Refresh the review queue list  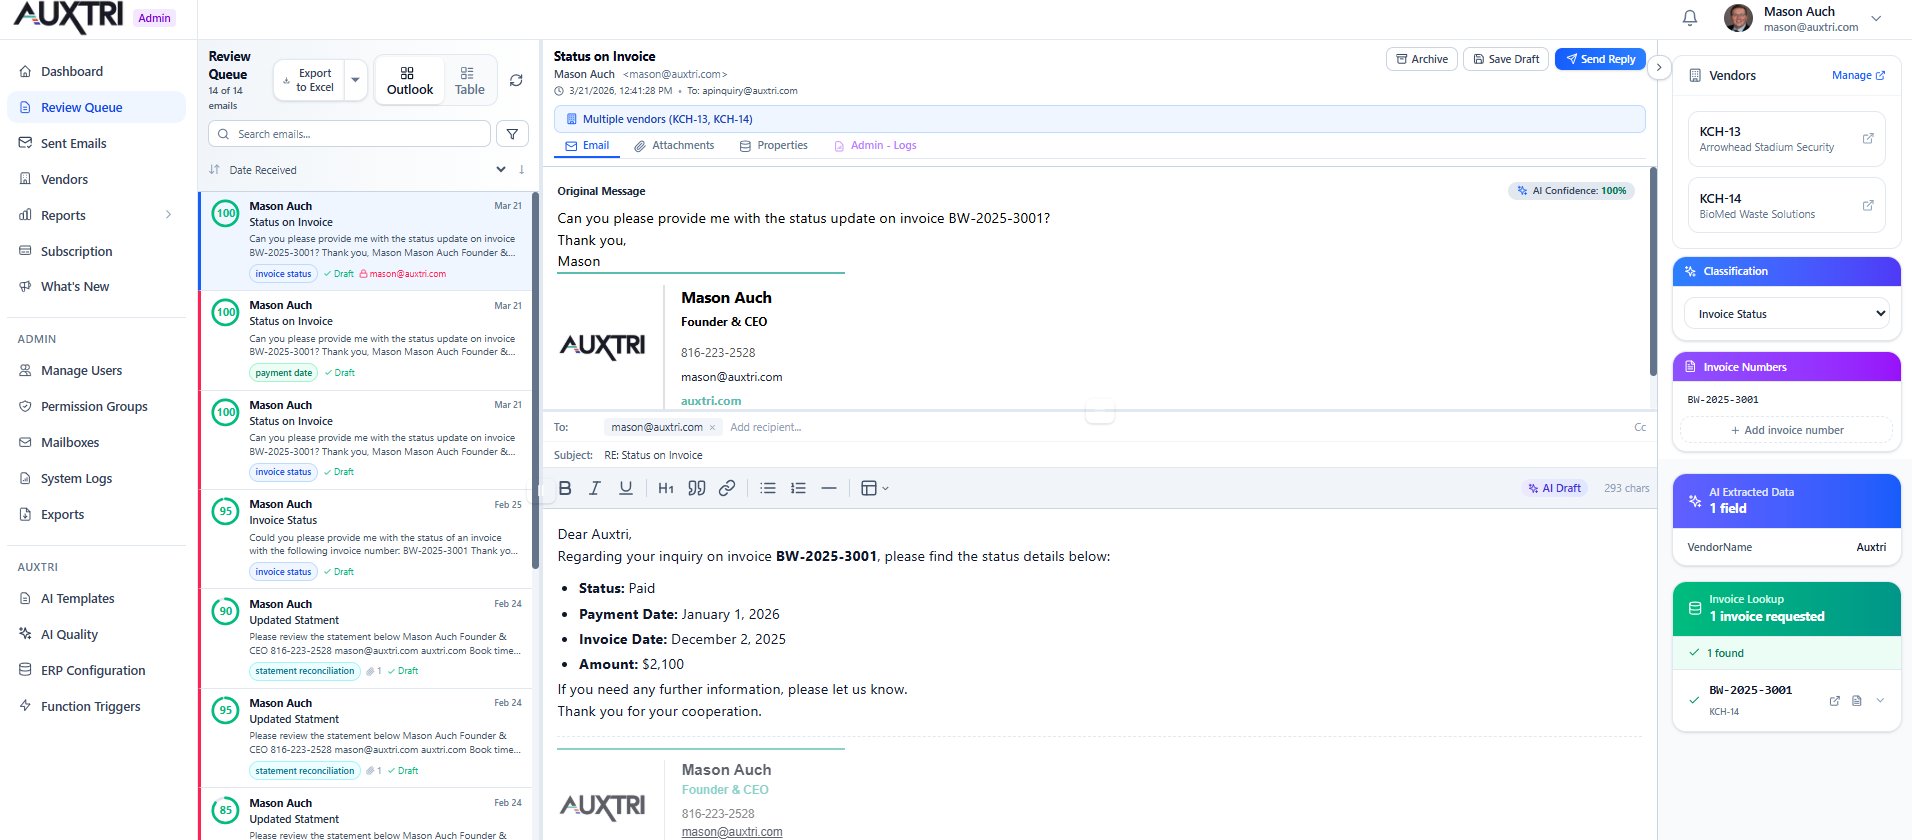click(x=516, y=80)
